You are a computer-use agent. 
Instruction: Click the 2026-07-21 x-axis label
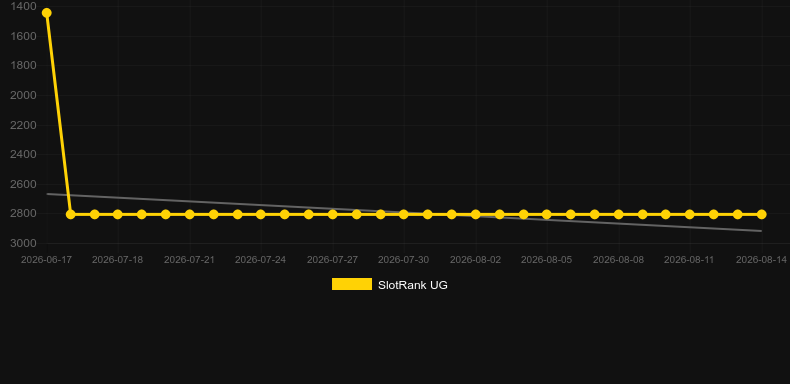pyautogui.click(x=189, y=260)
